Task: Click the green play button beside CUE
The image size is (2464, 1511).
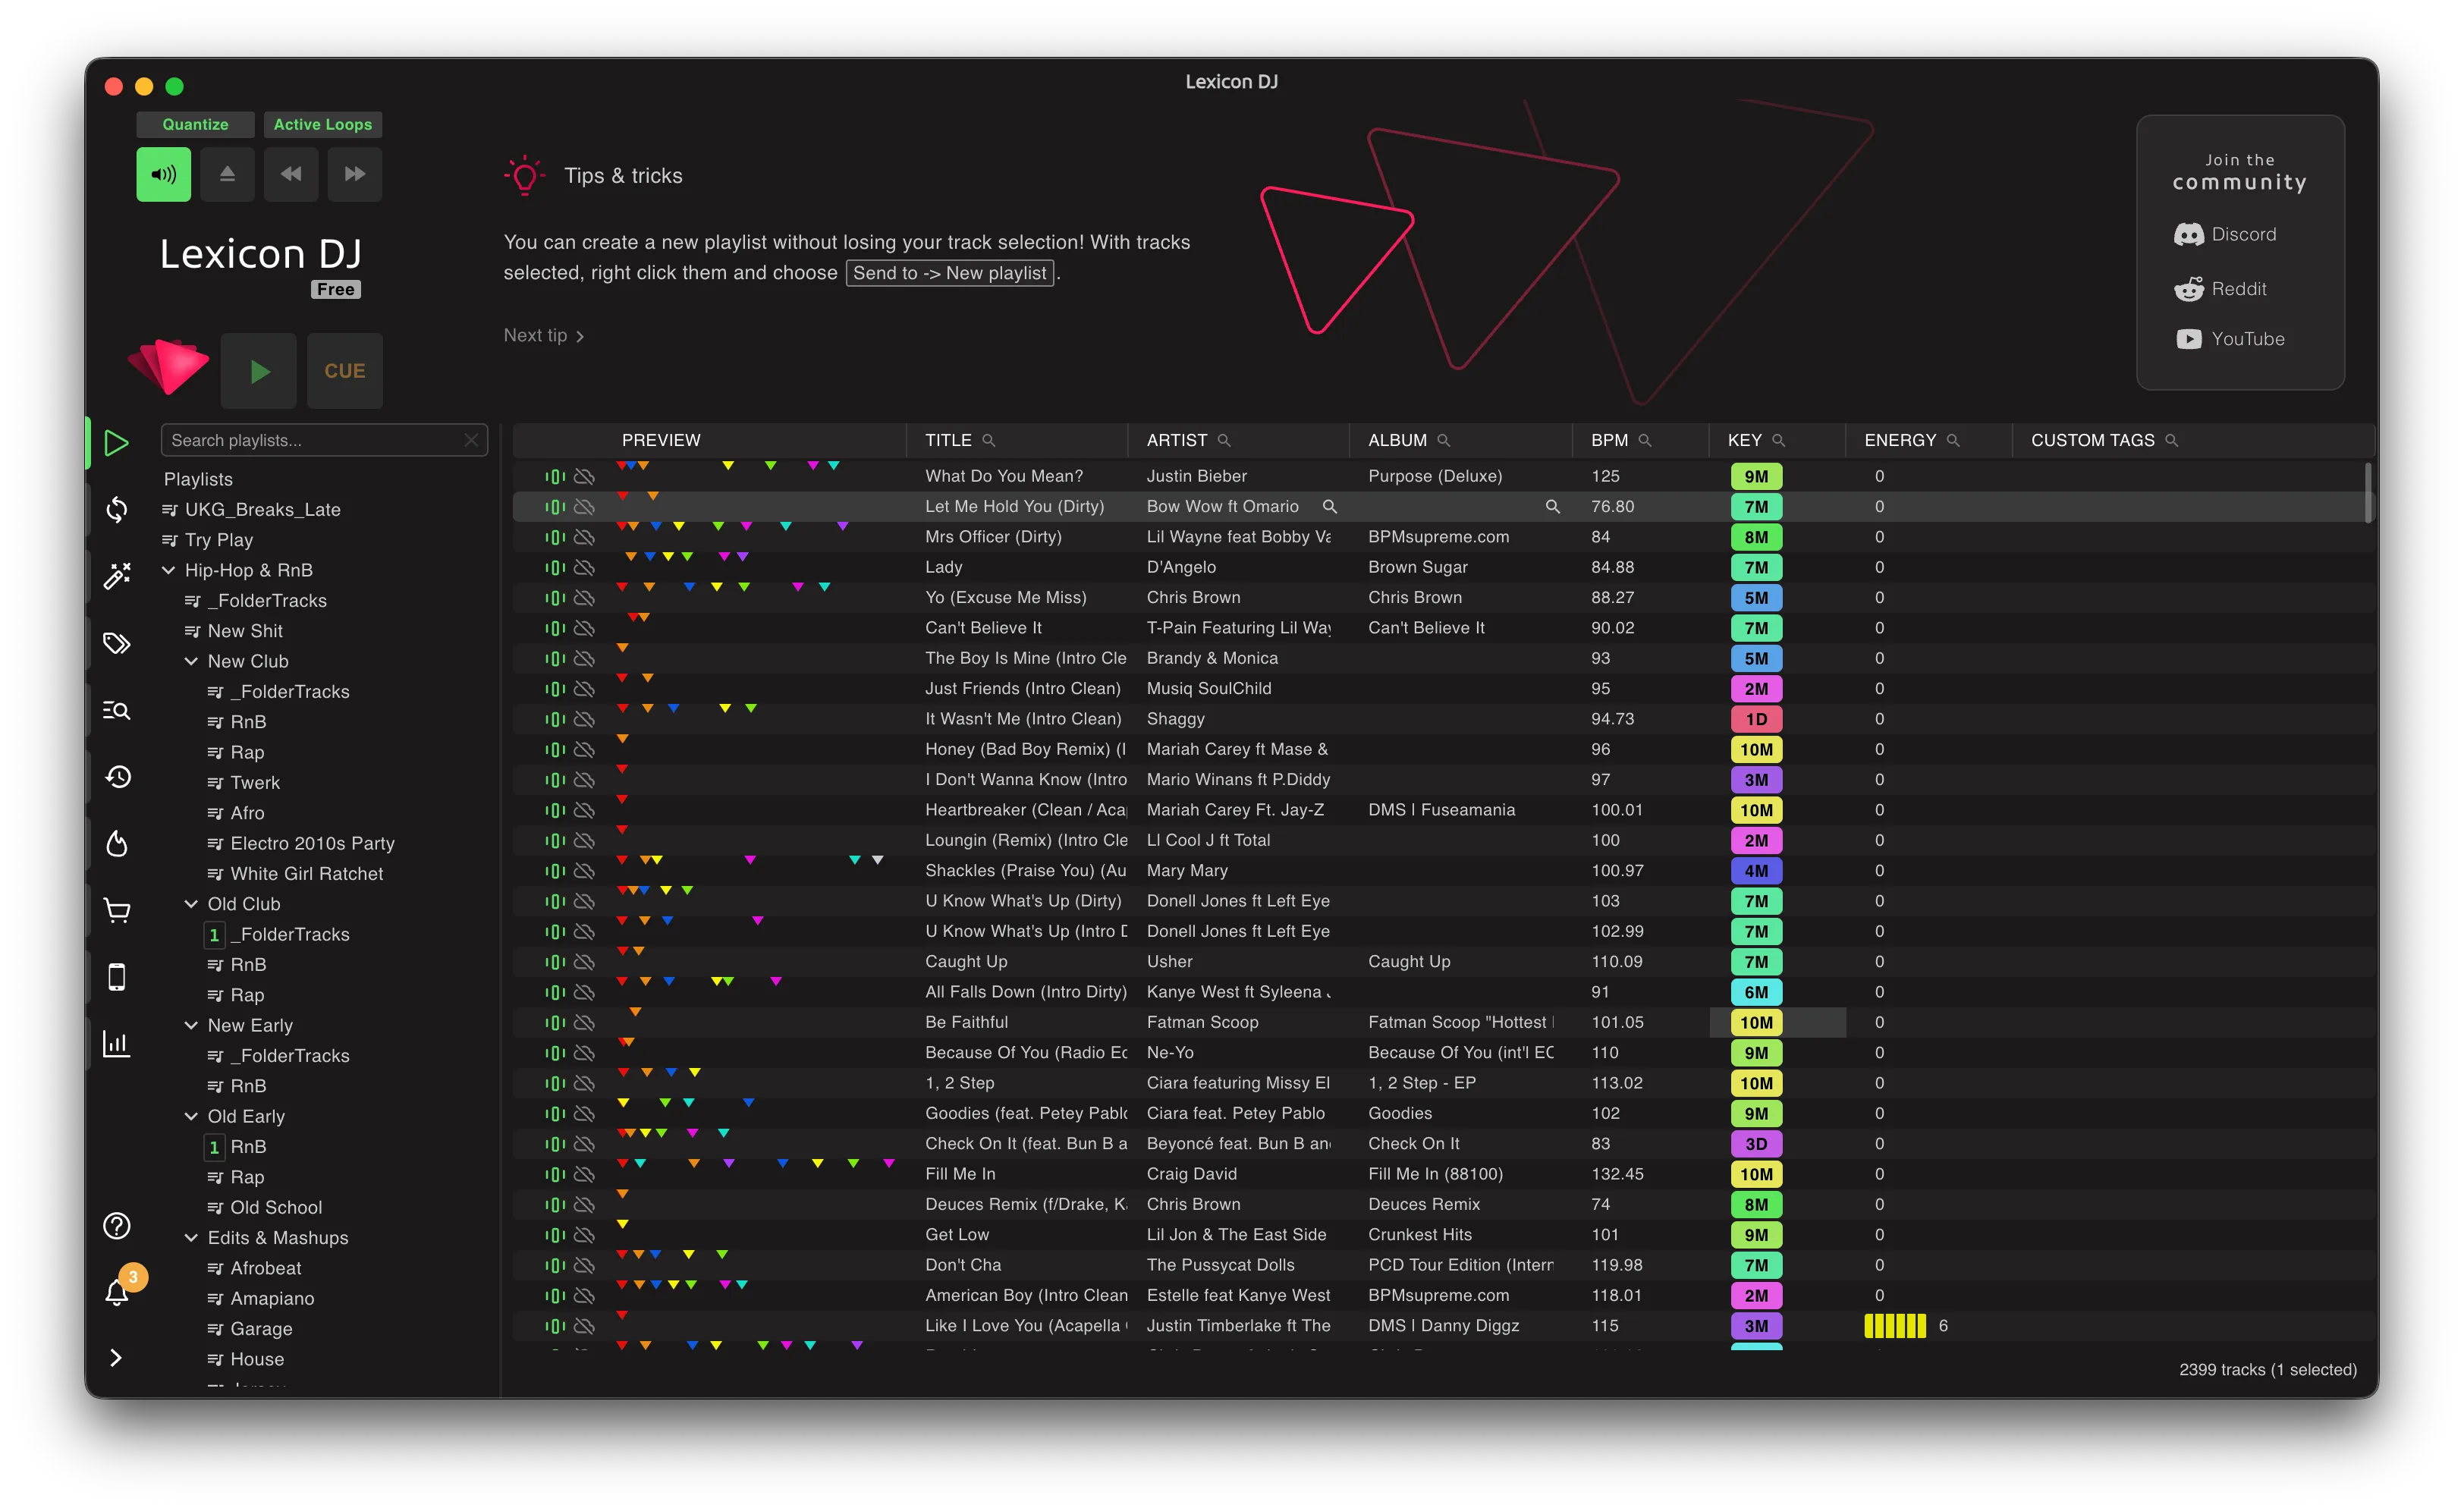Action: [259, 371]
